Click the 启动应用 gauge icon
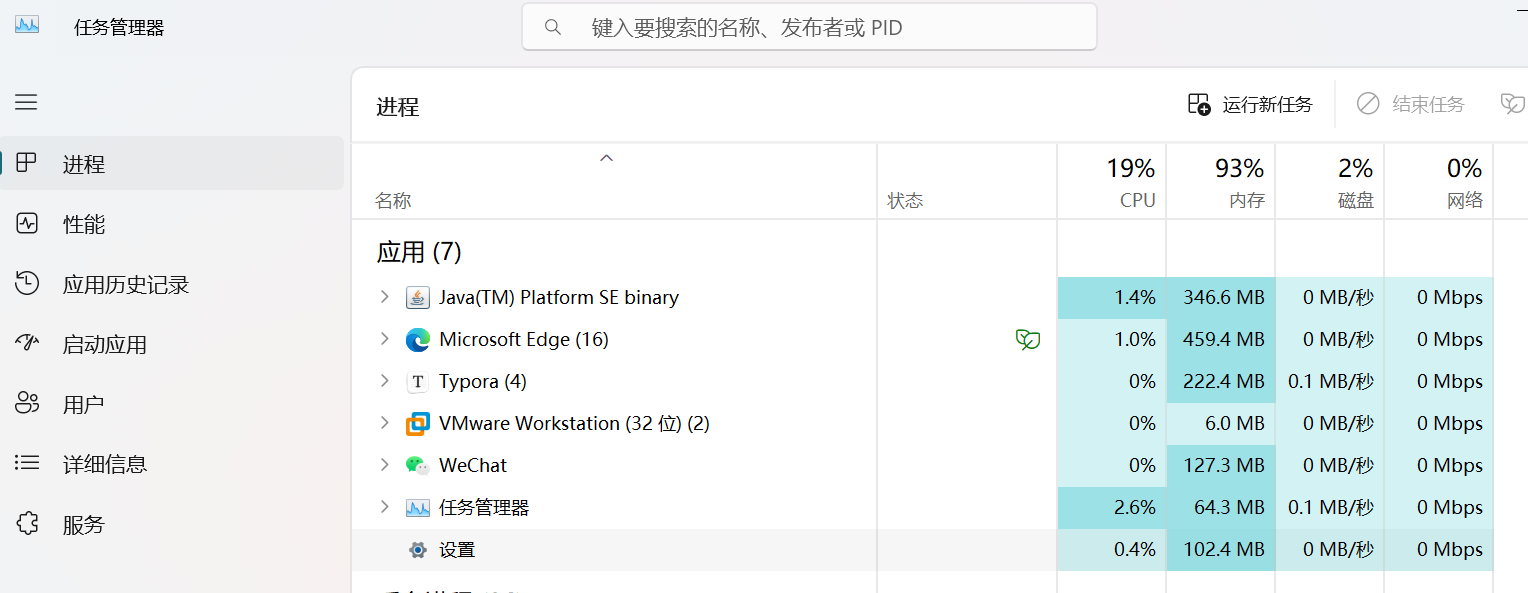This screenshot has width=1528, height=593. point(27,343)
